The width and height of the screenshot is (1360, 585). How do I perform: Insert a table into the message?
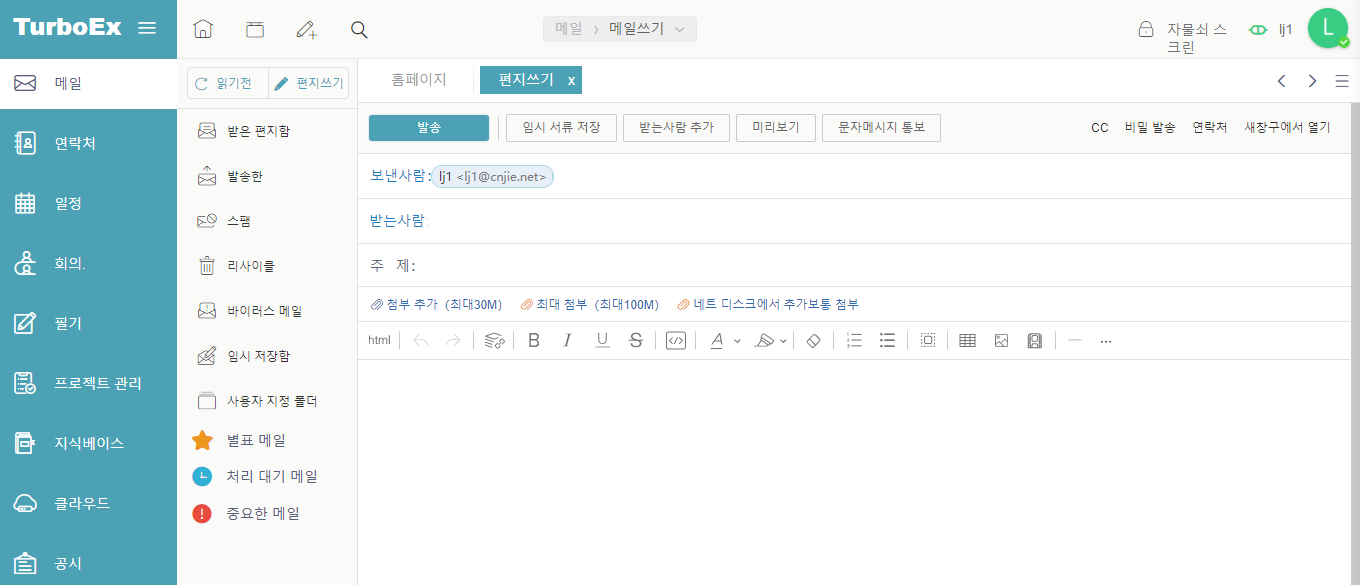click(x=967, y=341)
